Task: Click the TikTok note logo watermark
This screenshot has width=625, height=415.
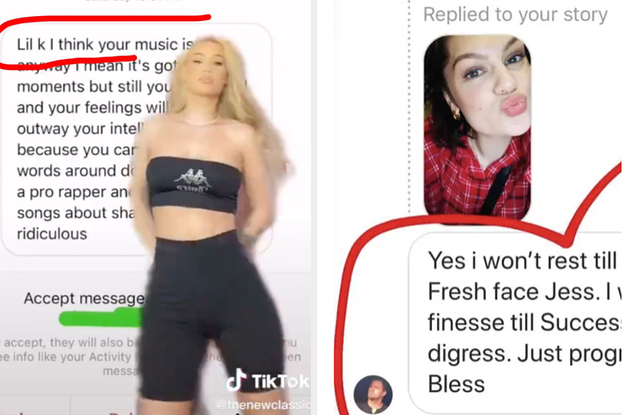Action: coord(236,380)
